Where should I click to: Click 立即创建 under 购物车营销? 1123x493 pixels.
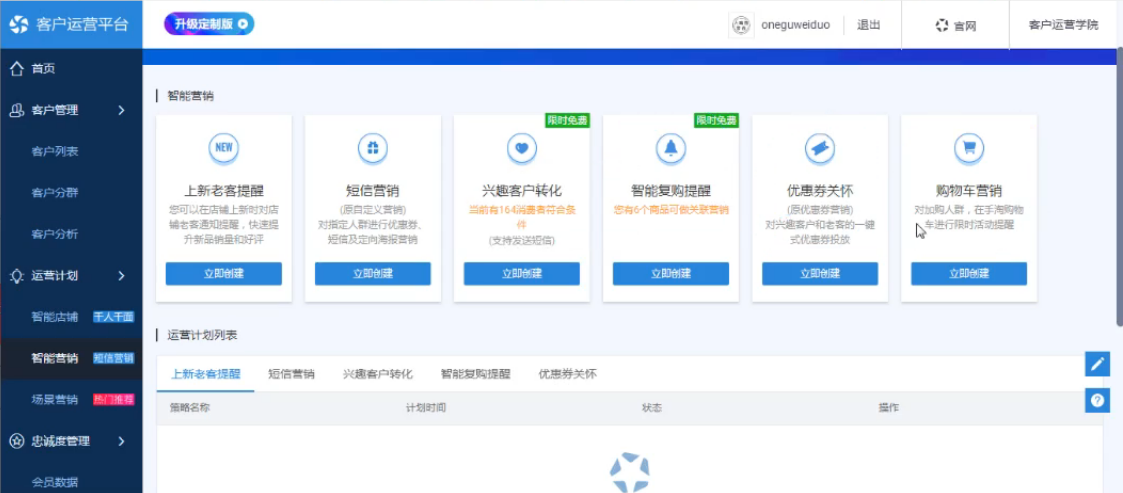(968, 274)
